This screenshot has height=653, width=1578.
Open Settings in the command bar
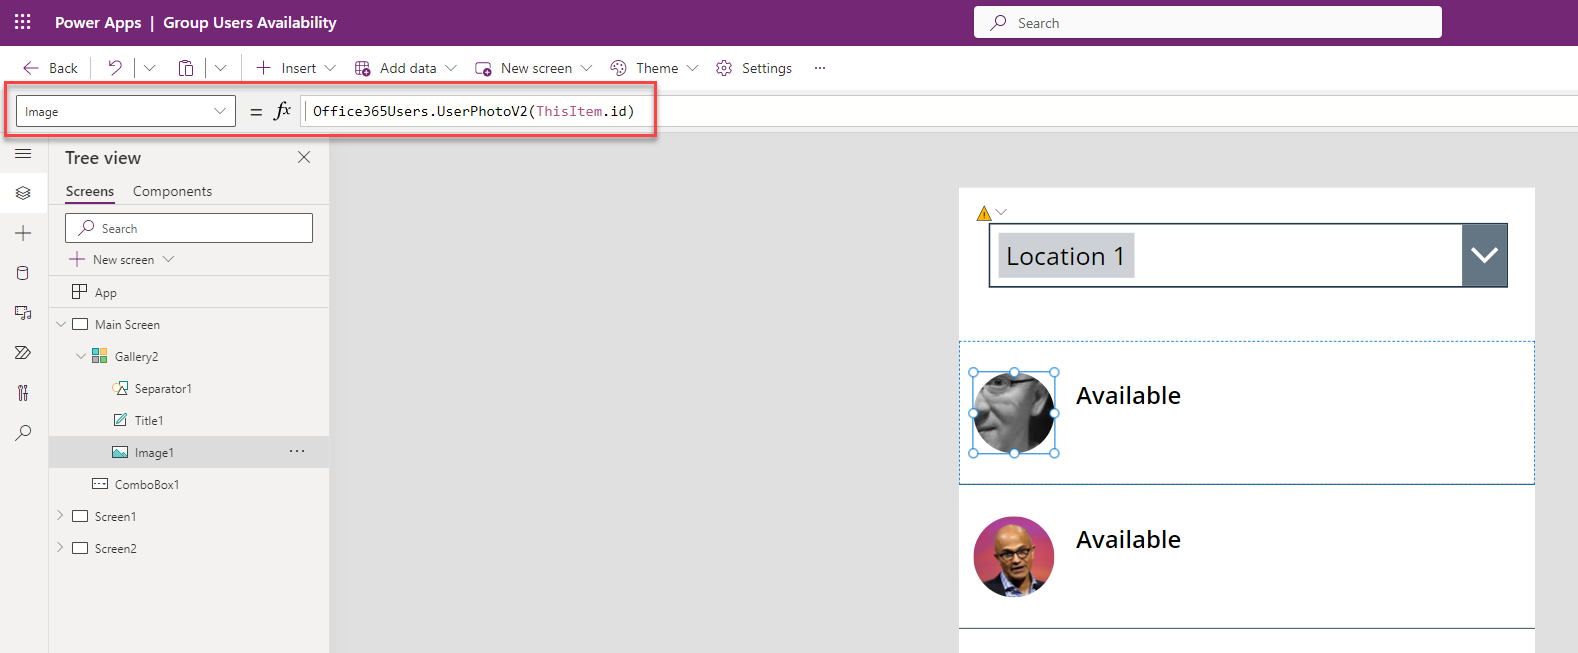pyautogui.click(x=754, y=68)
